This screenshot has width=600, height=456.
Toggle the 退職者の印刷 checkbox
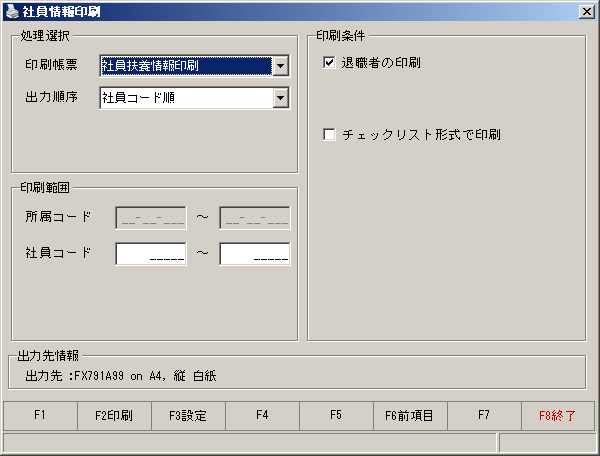coord(329,62)
